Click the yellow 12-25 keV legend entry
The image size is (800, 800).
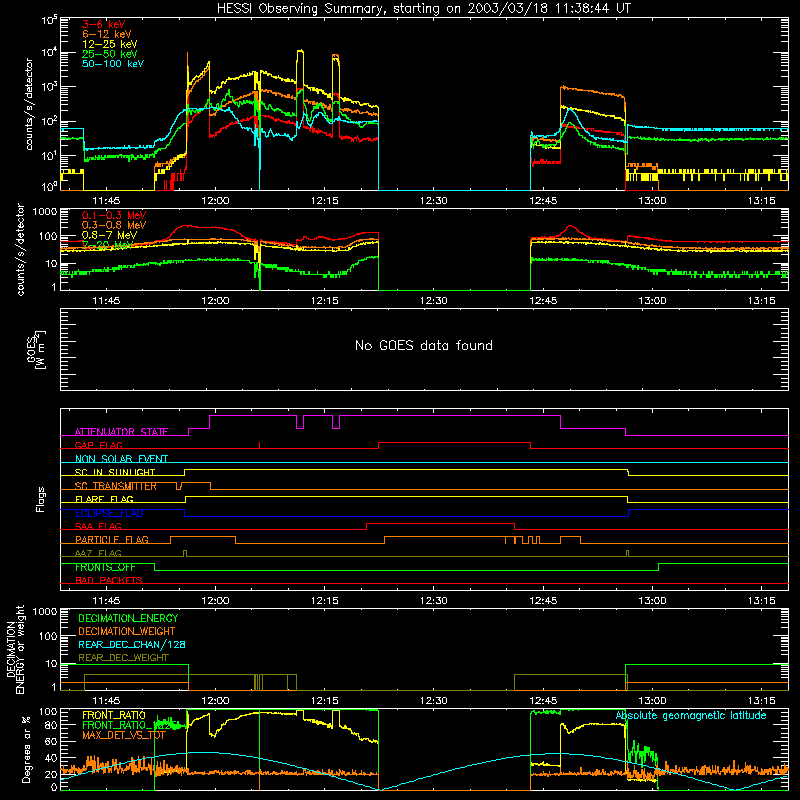(110, 44)
